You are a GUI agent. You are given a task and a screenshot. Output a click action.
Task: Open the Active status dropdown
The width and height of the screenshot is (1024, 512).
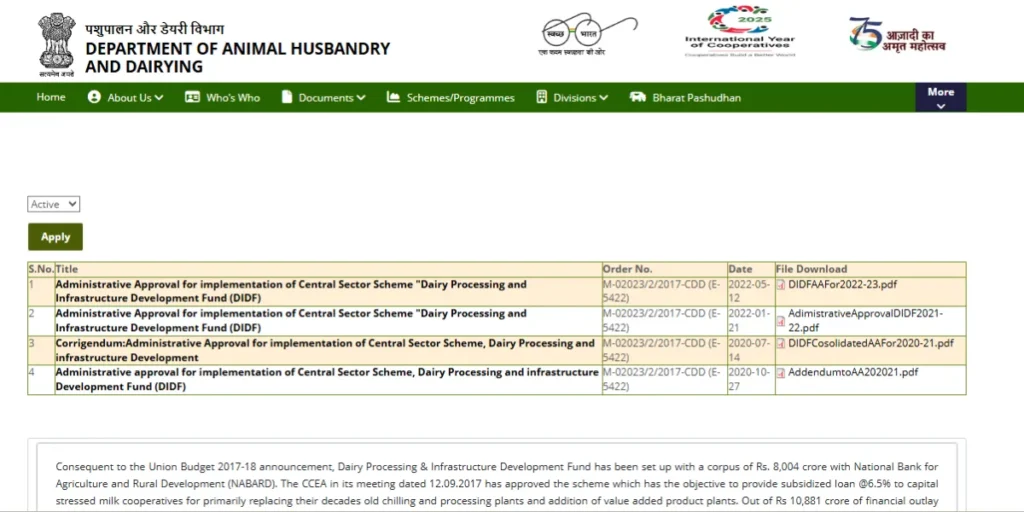point(54,204)
